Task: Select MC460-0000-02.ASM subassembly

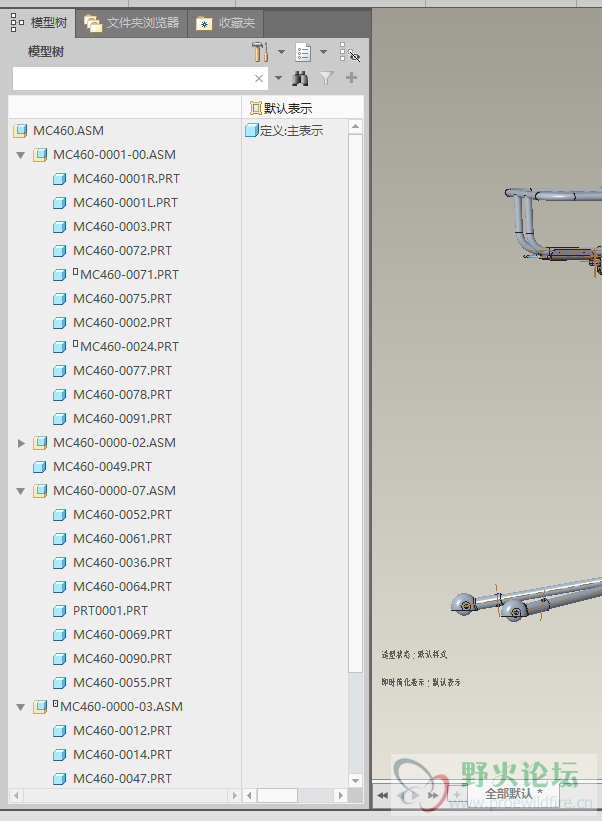Action: (114, 443)
